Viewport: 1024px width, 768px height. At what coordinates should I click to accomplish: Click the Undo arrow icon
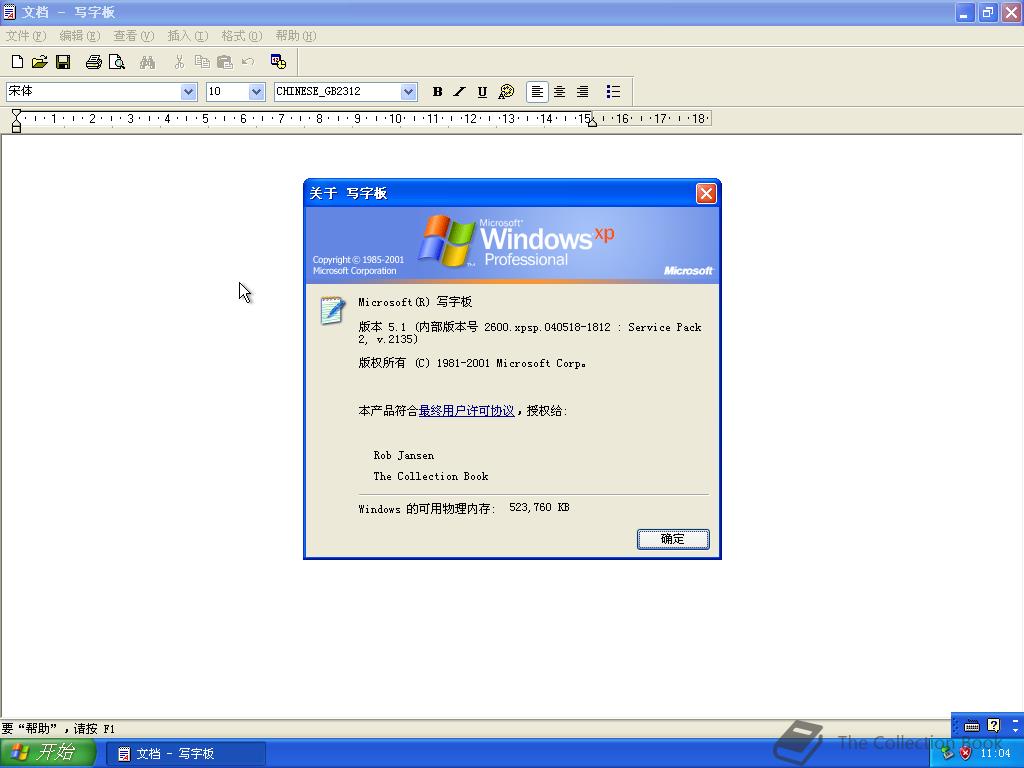click(248, 62)
